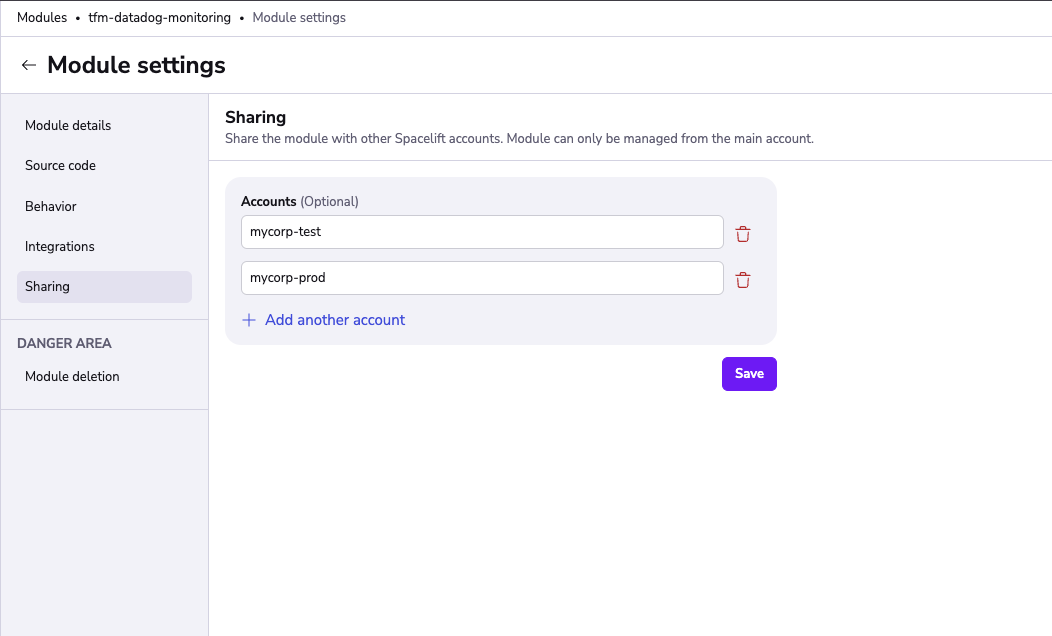
Task: Focus the mycorp-test account field
Action: pos(482,232)
